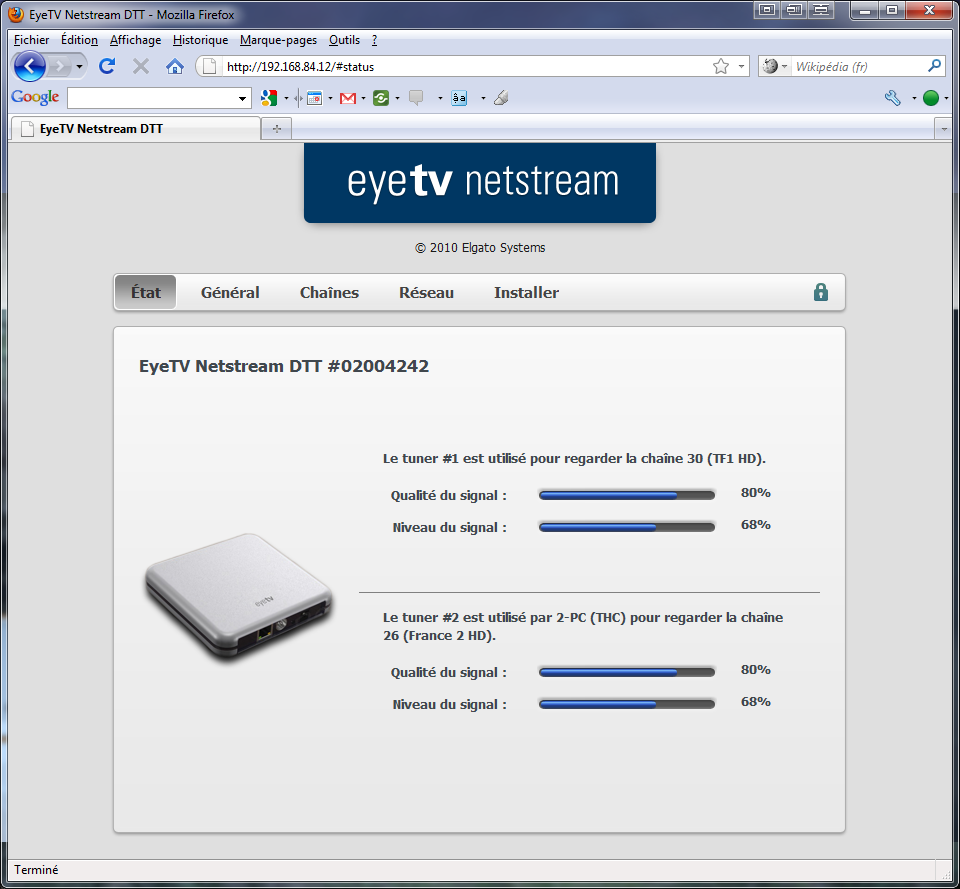Open the back/forward history dropdown arrow

(80, 66)
